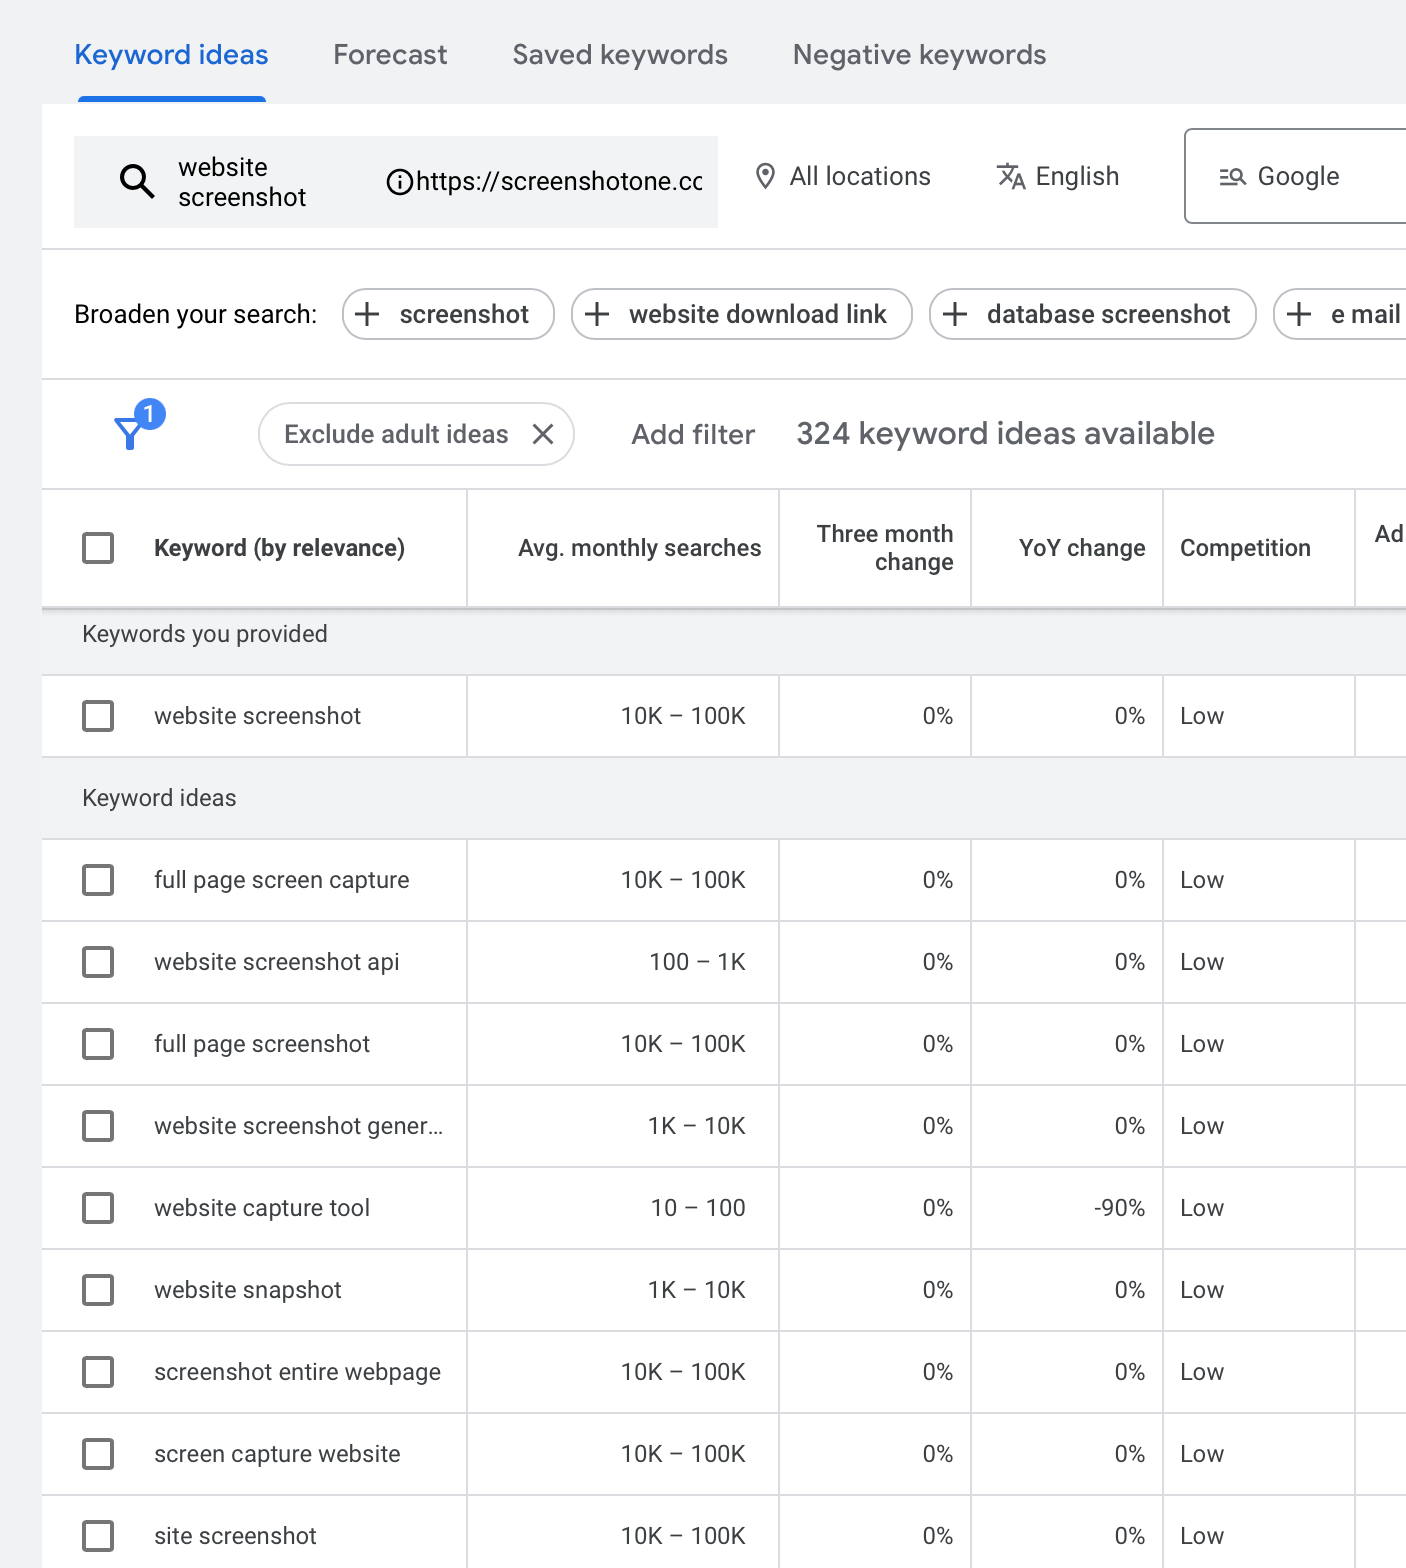Viewport: 1406px width, 1568px height.
Task: Check the full page screen capture box
Action: (x=98, y=880)
